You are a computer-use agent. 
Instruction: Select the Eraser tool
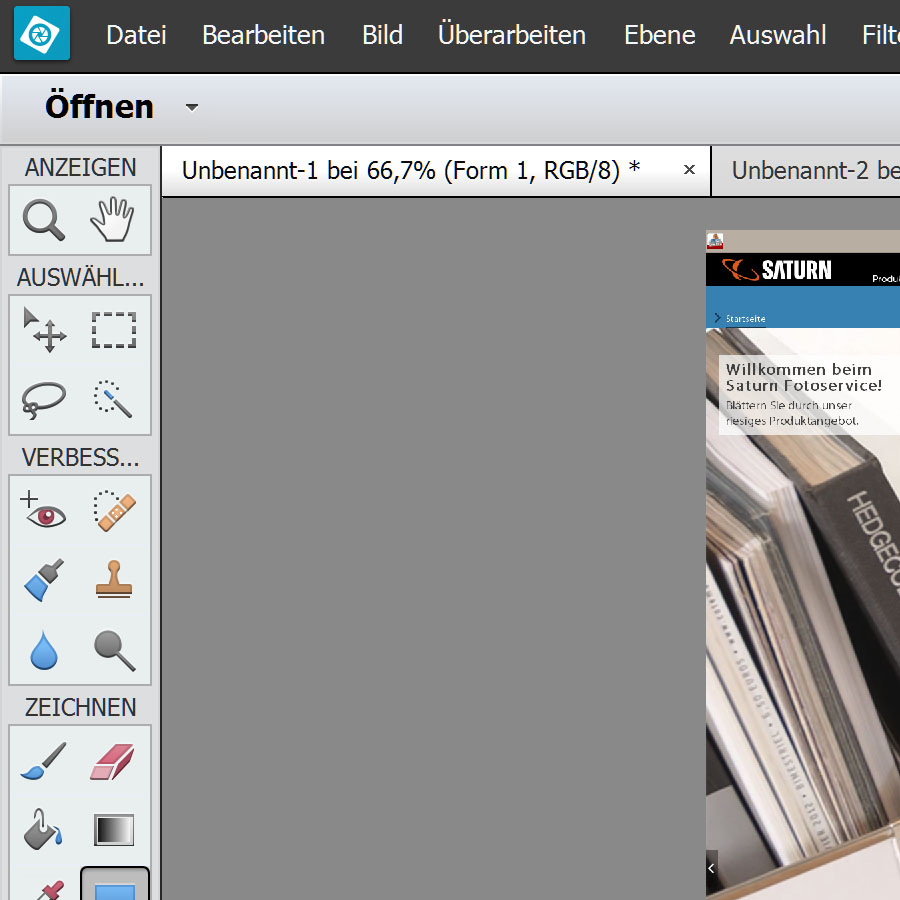point(112,762)
